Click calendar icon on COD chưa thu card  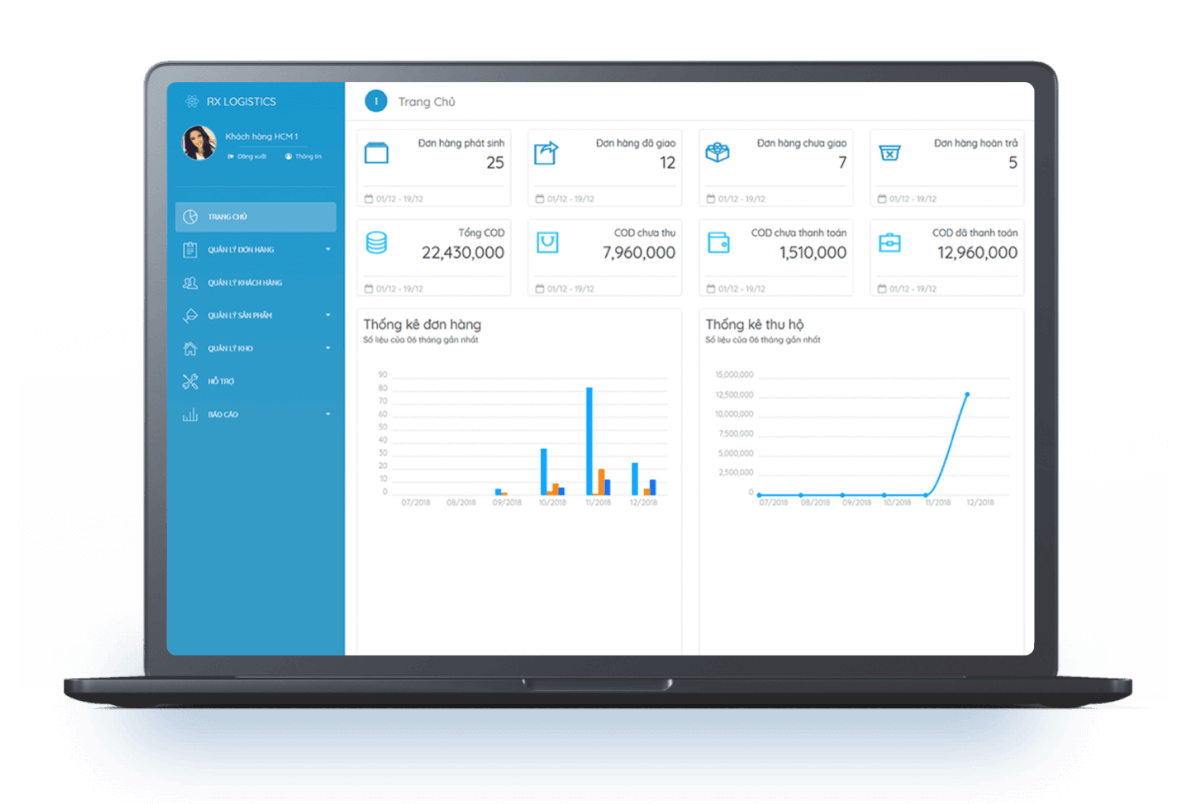540,289
